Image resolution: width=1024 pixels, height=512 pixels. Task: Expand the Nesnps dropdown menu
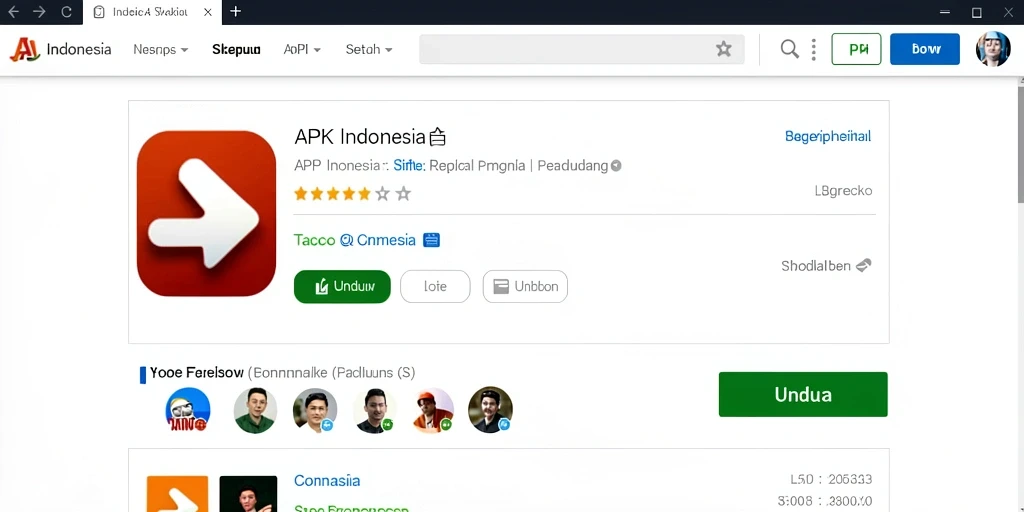click(161, 50)
